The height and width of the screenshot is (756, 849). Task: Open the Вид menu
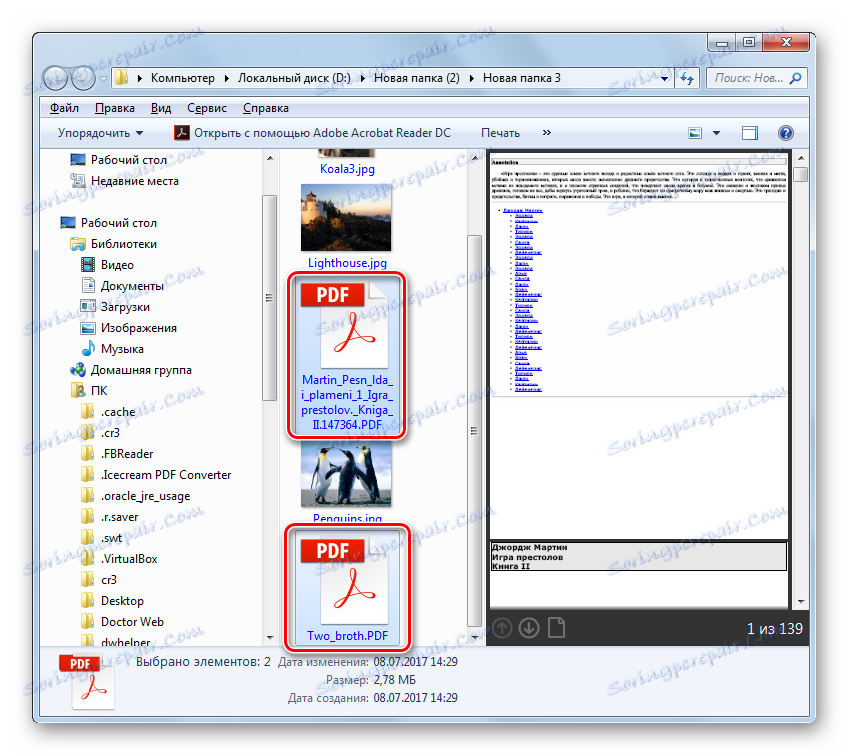161,108
